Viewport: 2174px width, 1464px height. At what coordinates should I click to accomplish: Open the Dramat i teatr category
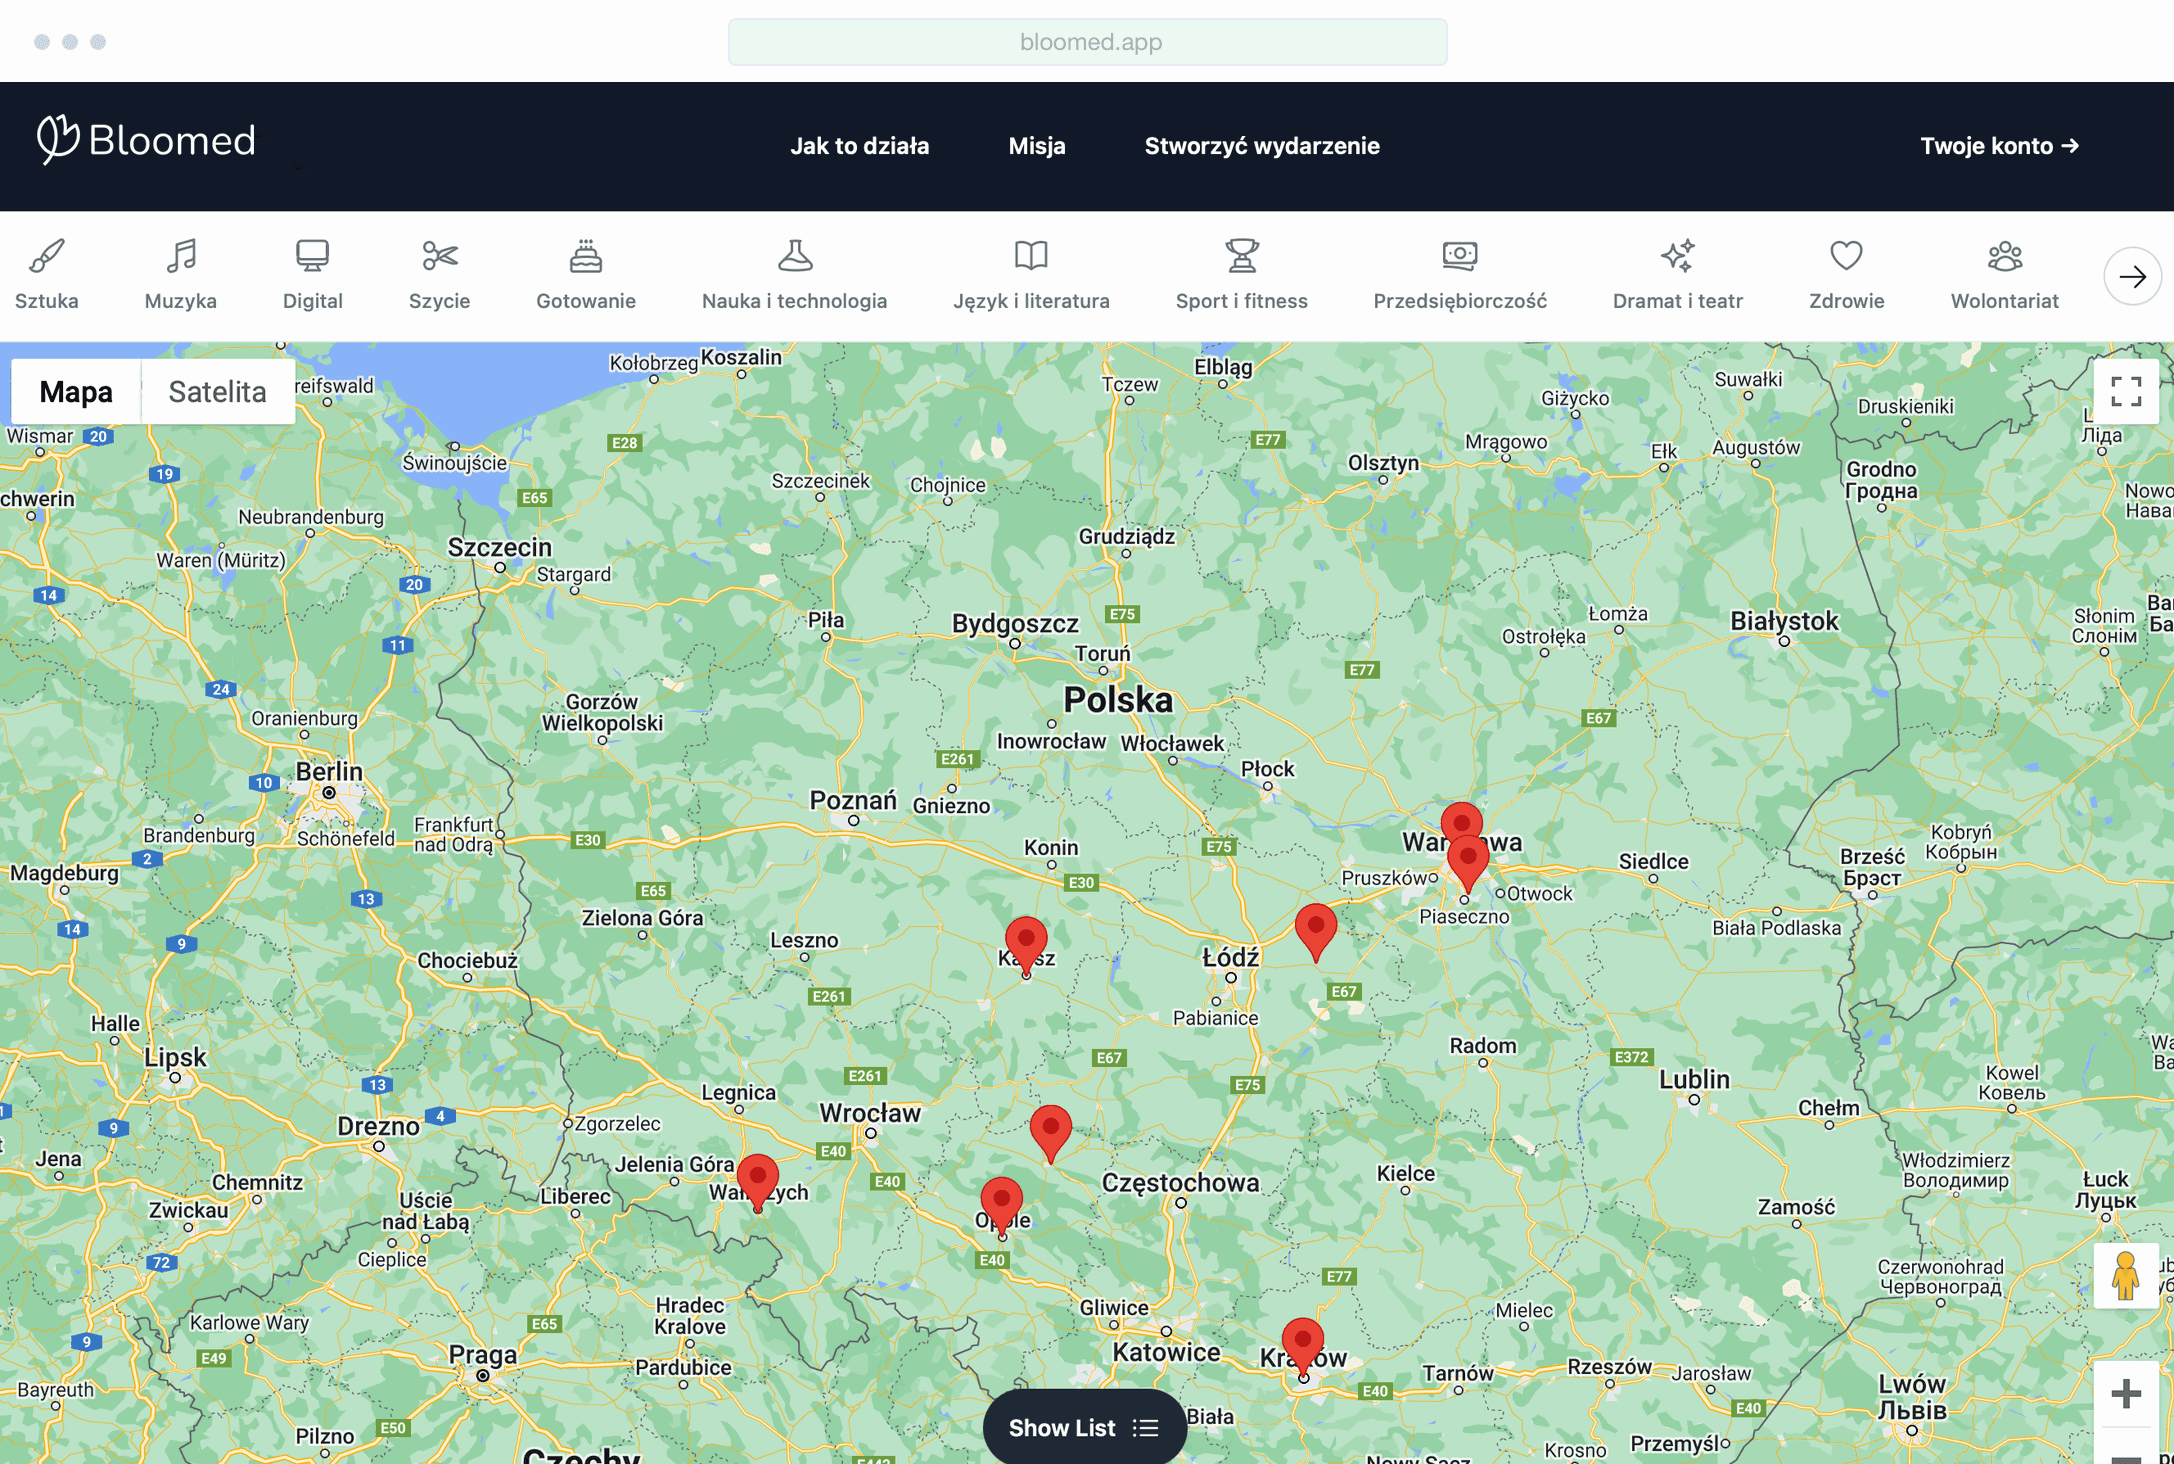click(x=1677, y=257)
